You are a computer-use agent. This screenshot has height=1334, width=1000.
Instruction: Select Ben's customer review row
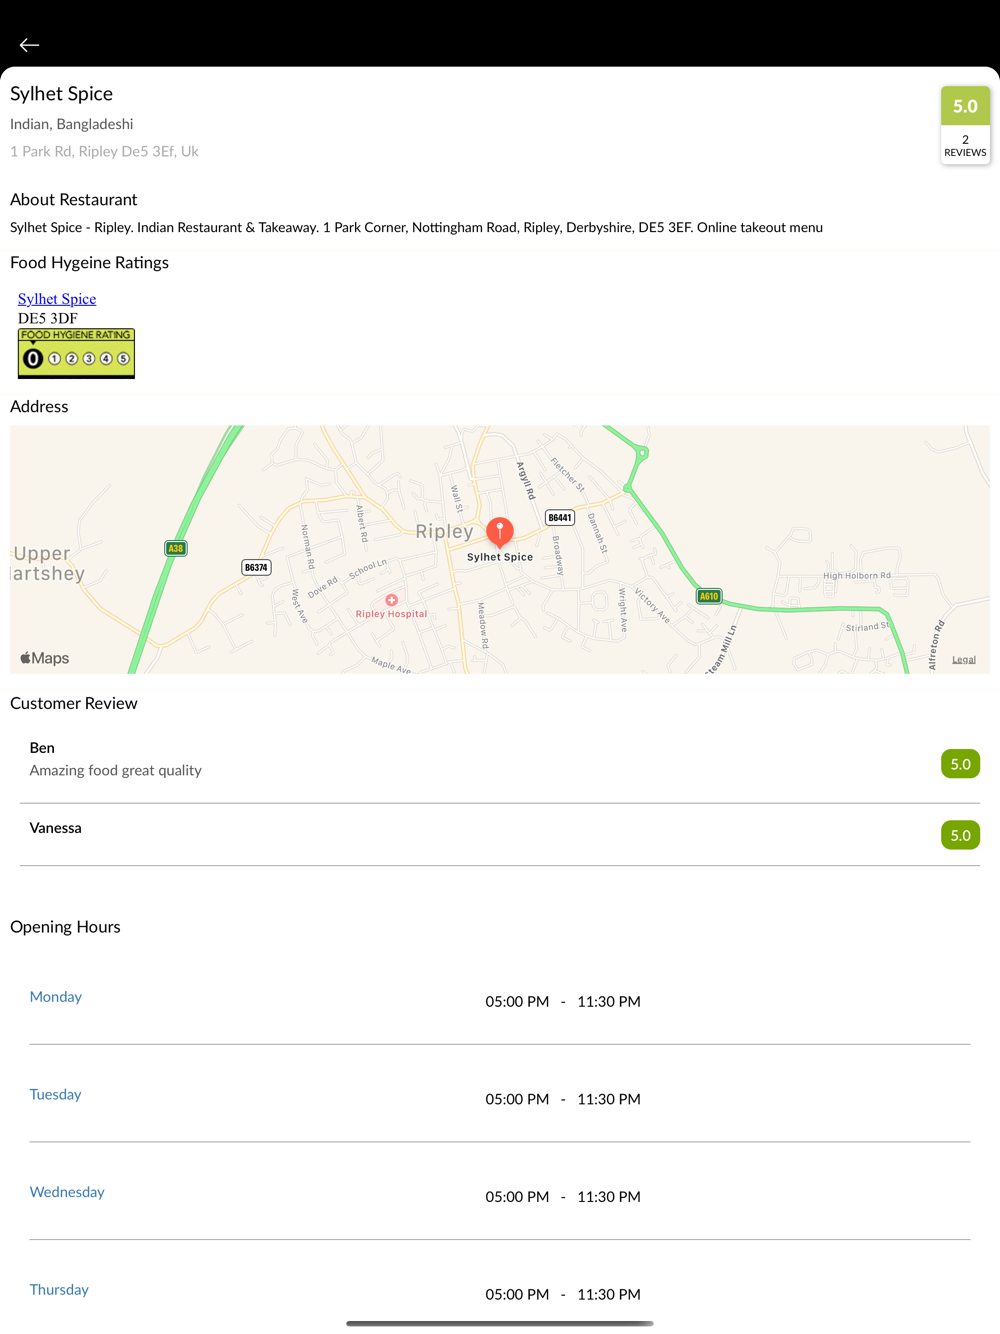pos(480,760)
